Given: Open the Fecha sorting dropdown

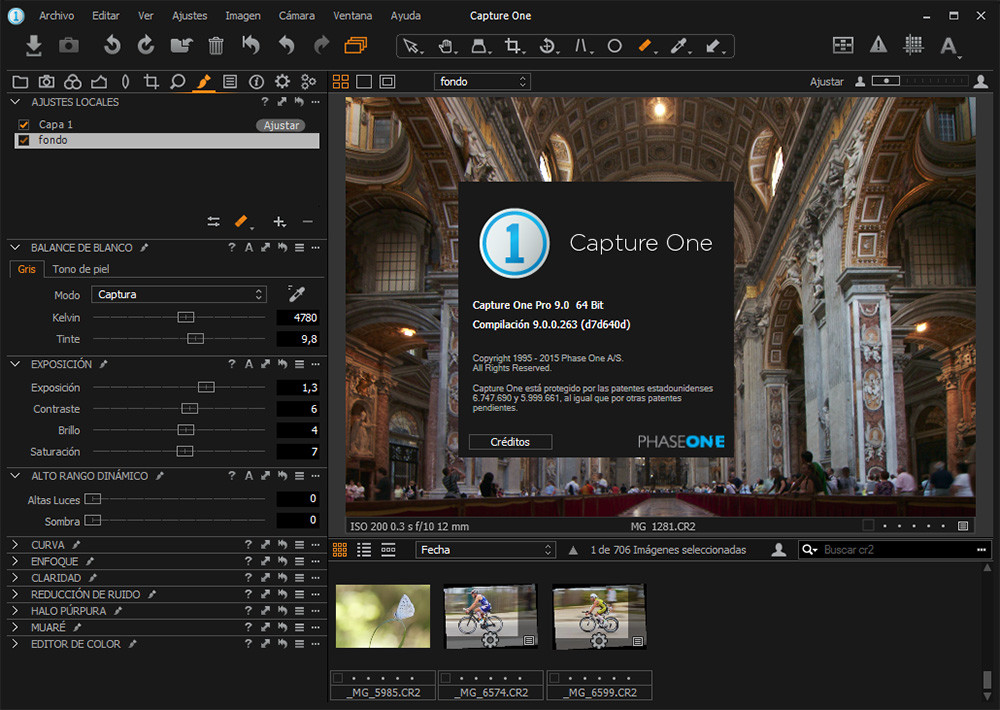Looking at the screenshot, I should [486, 549].
